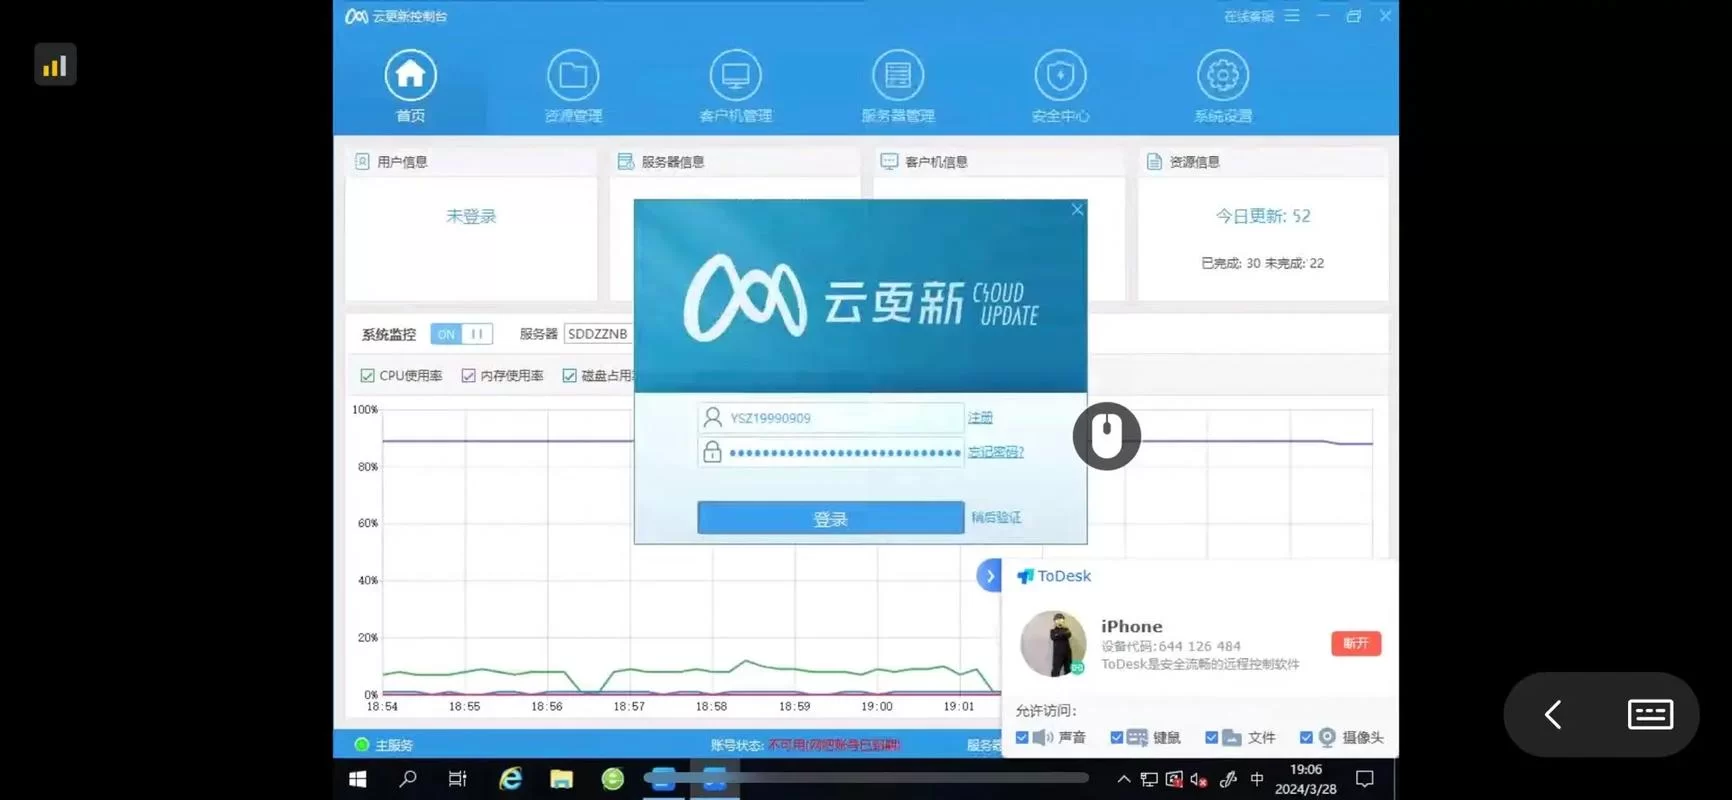The width and height of the screenshot is (1732, 800).
Task: Click the lock icon beside the password
Action: (x=712, y=451)
